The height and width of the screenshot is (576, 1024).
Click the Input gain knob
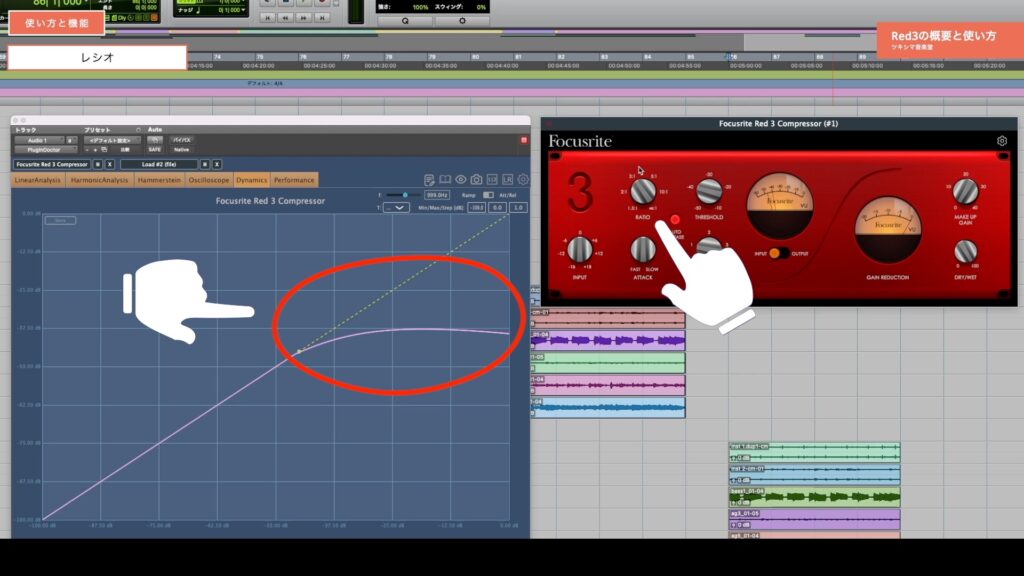[579, 249]
